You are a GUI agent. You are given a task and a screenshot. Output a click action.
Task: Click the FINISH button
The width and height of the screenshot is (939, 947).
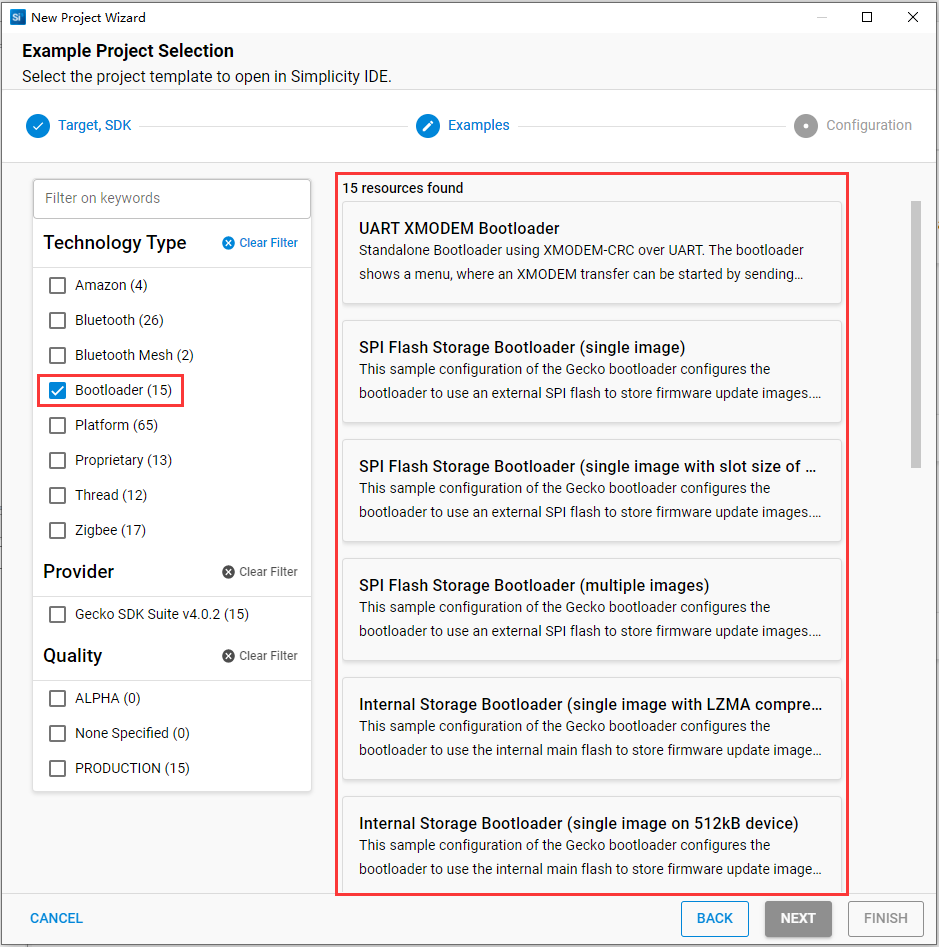pyautogui.click(x=885, y=919)
